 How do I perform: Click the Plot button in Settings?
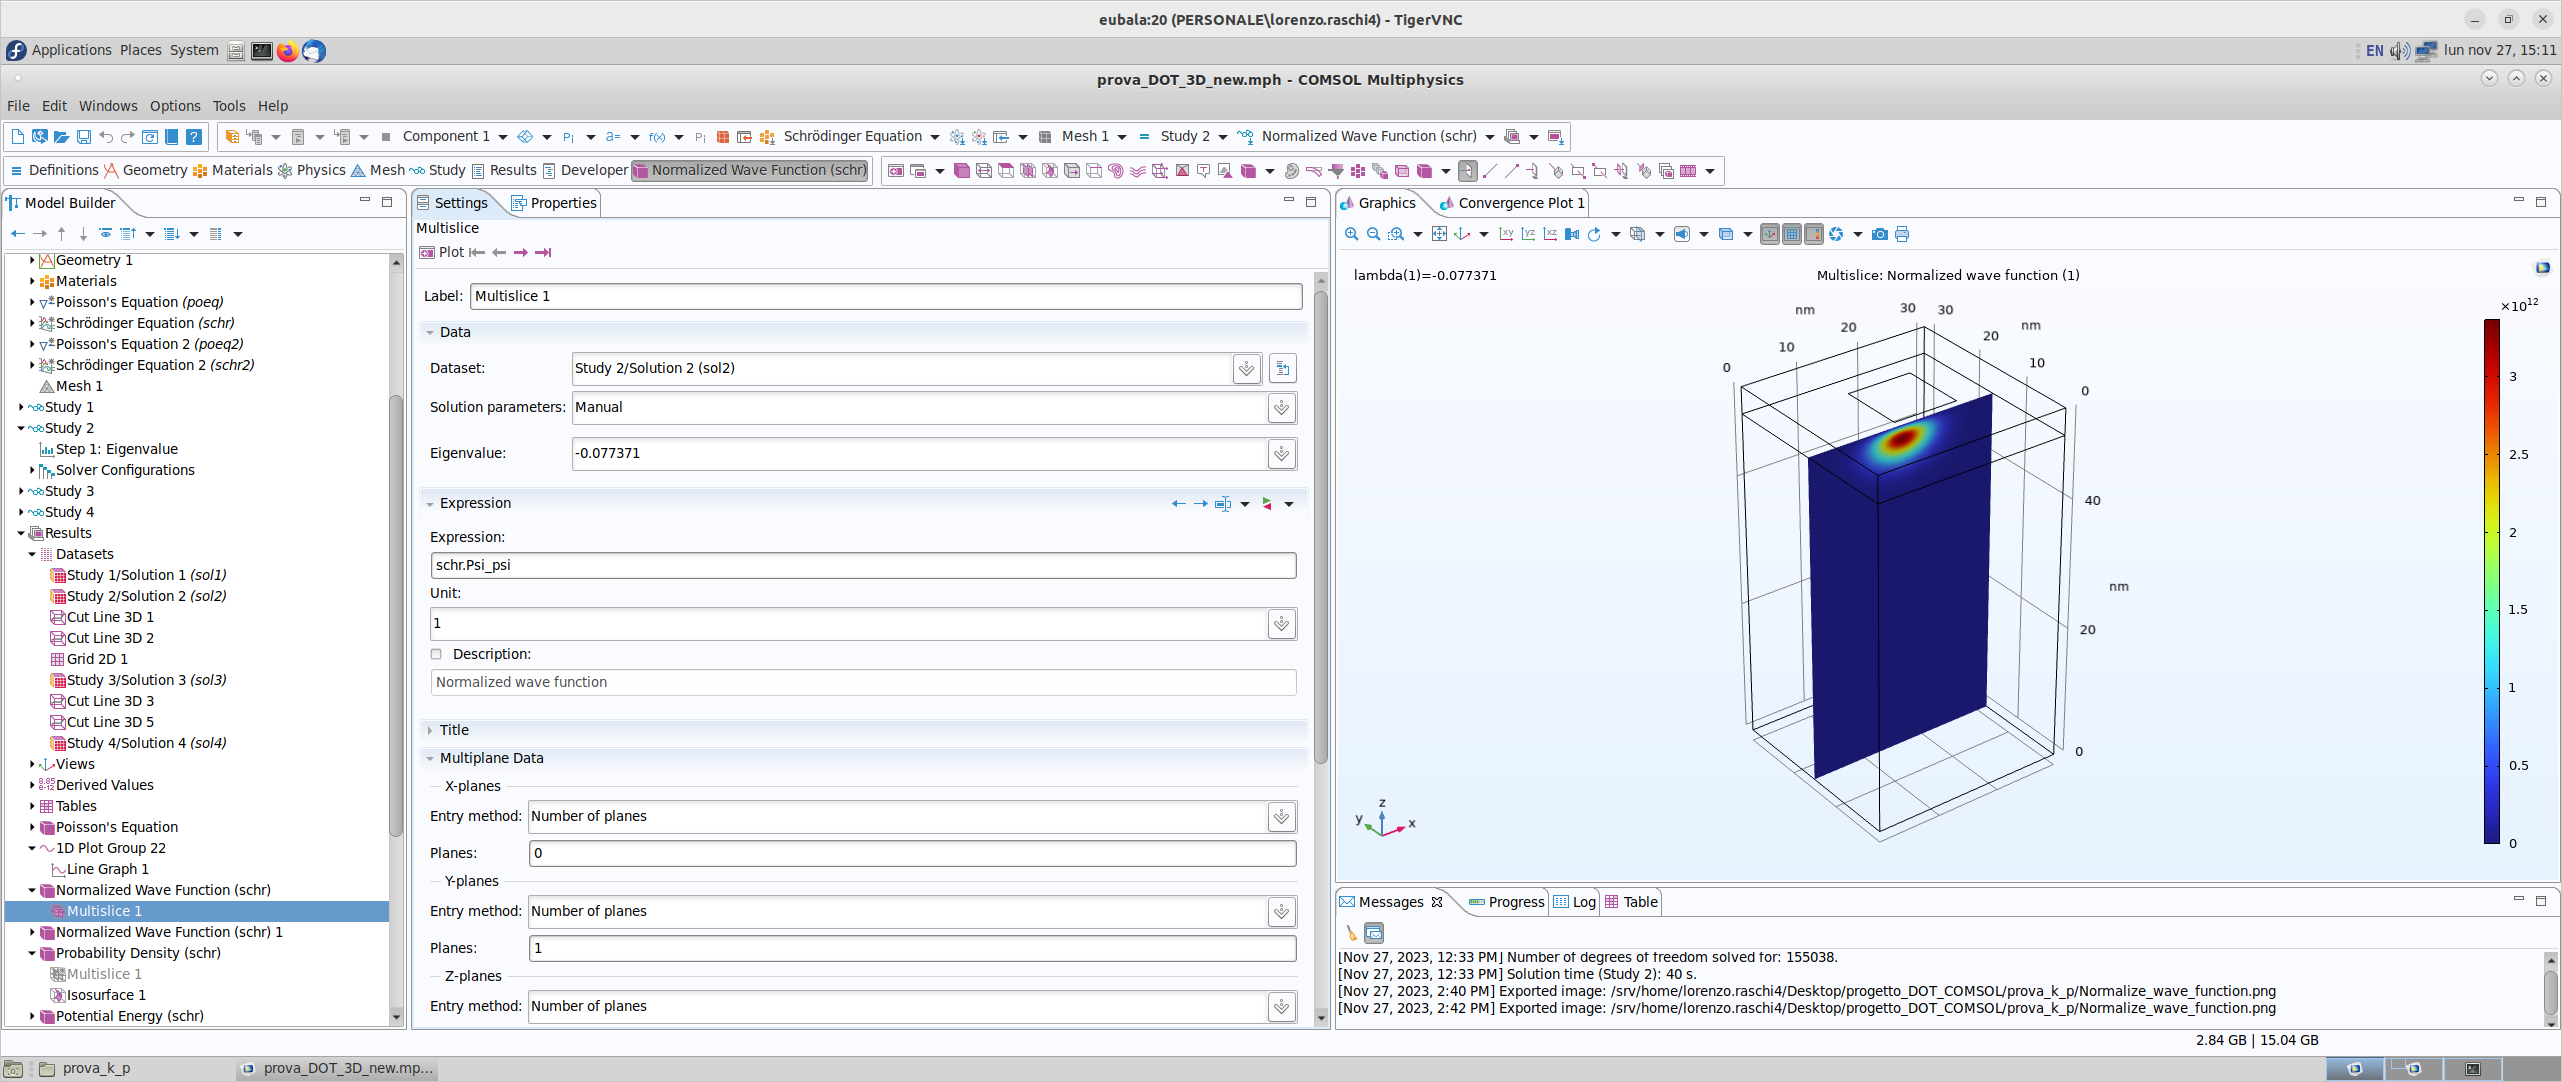coord(442,252)
